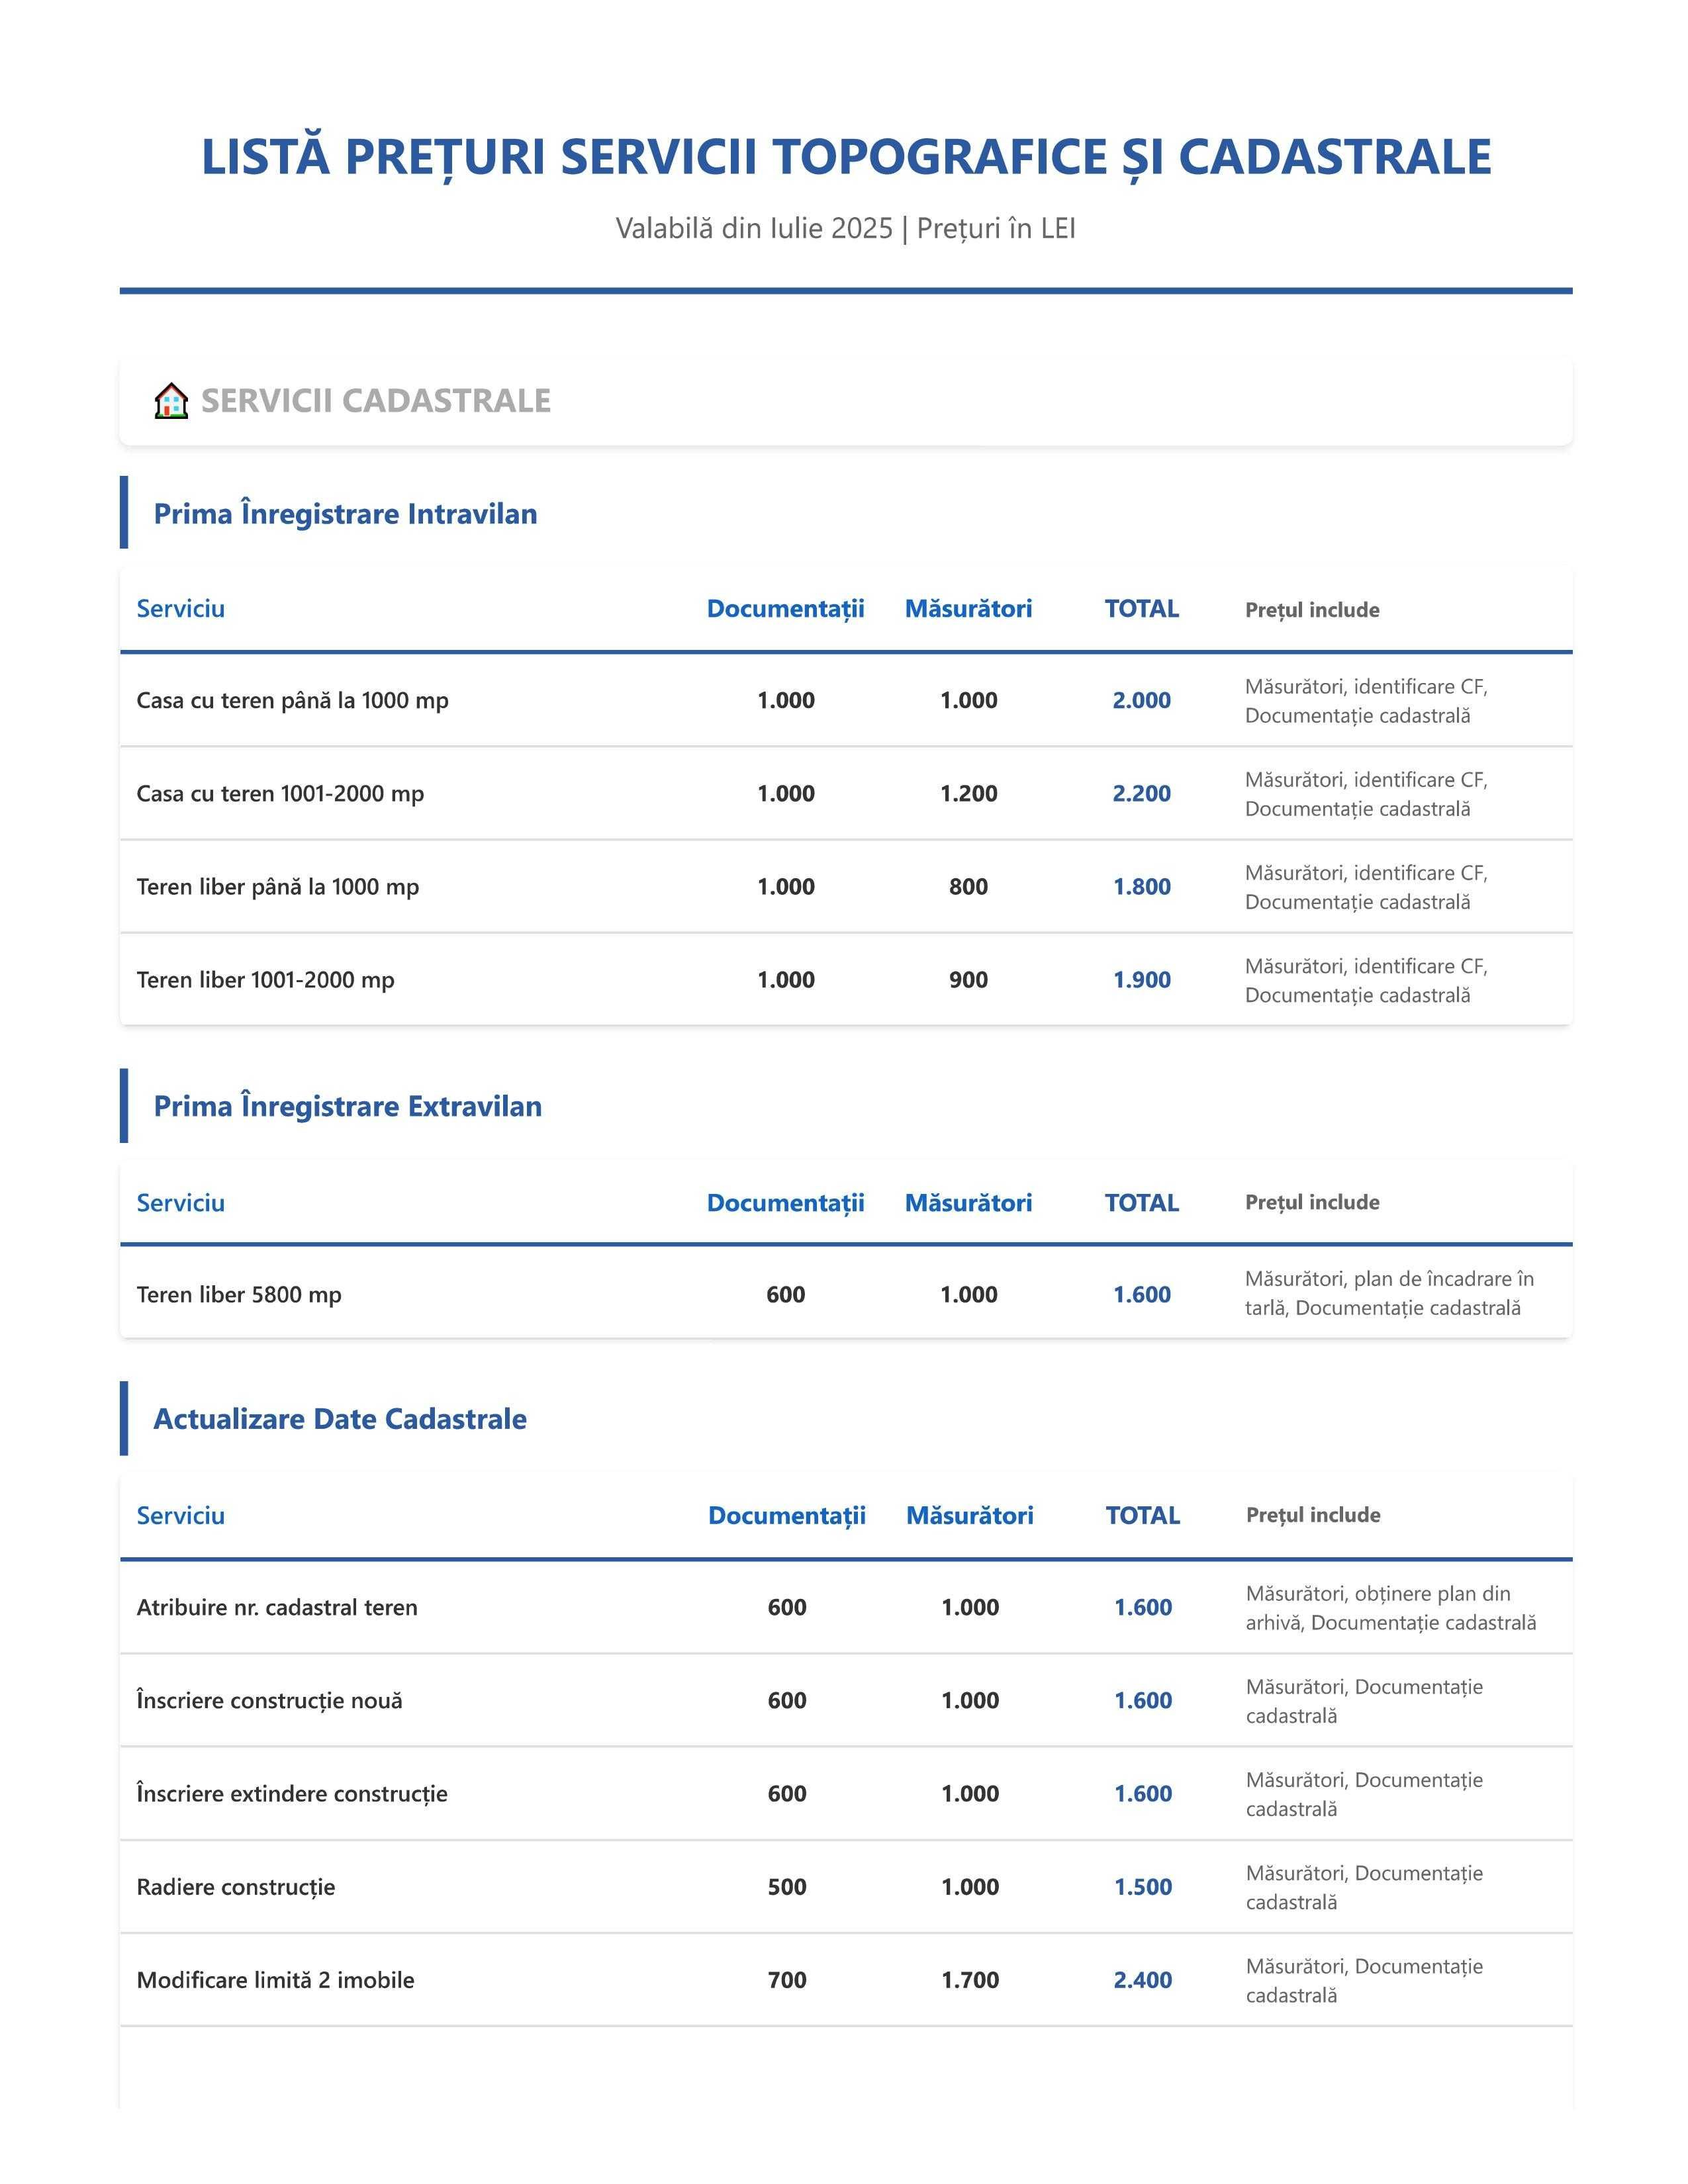Click TOTAL header in Extravilan table
1688x2184 pixels.
[1142, 1203]
